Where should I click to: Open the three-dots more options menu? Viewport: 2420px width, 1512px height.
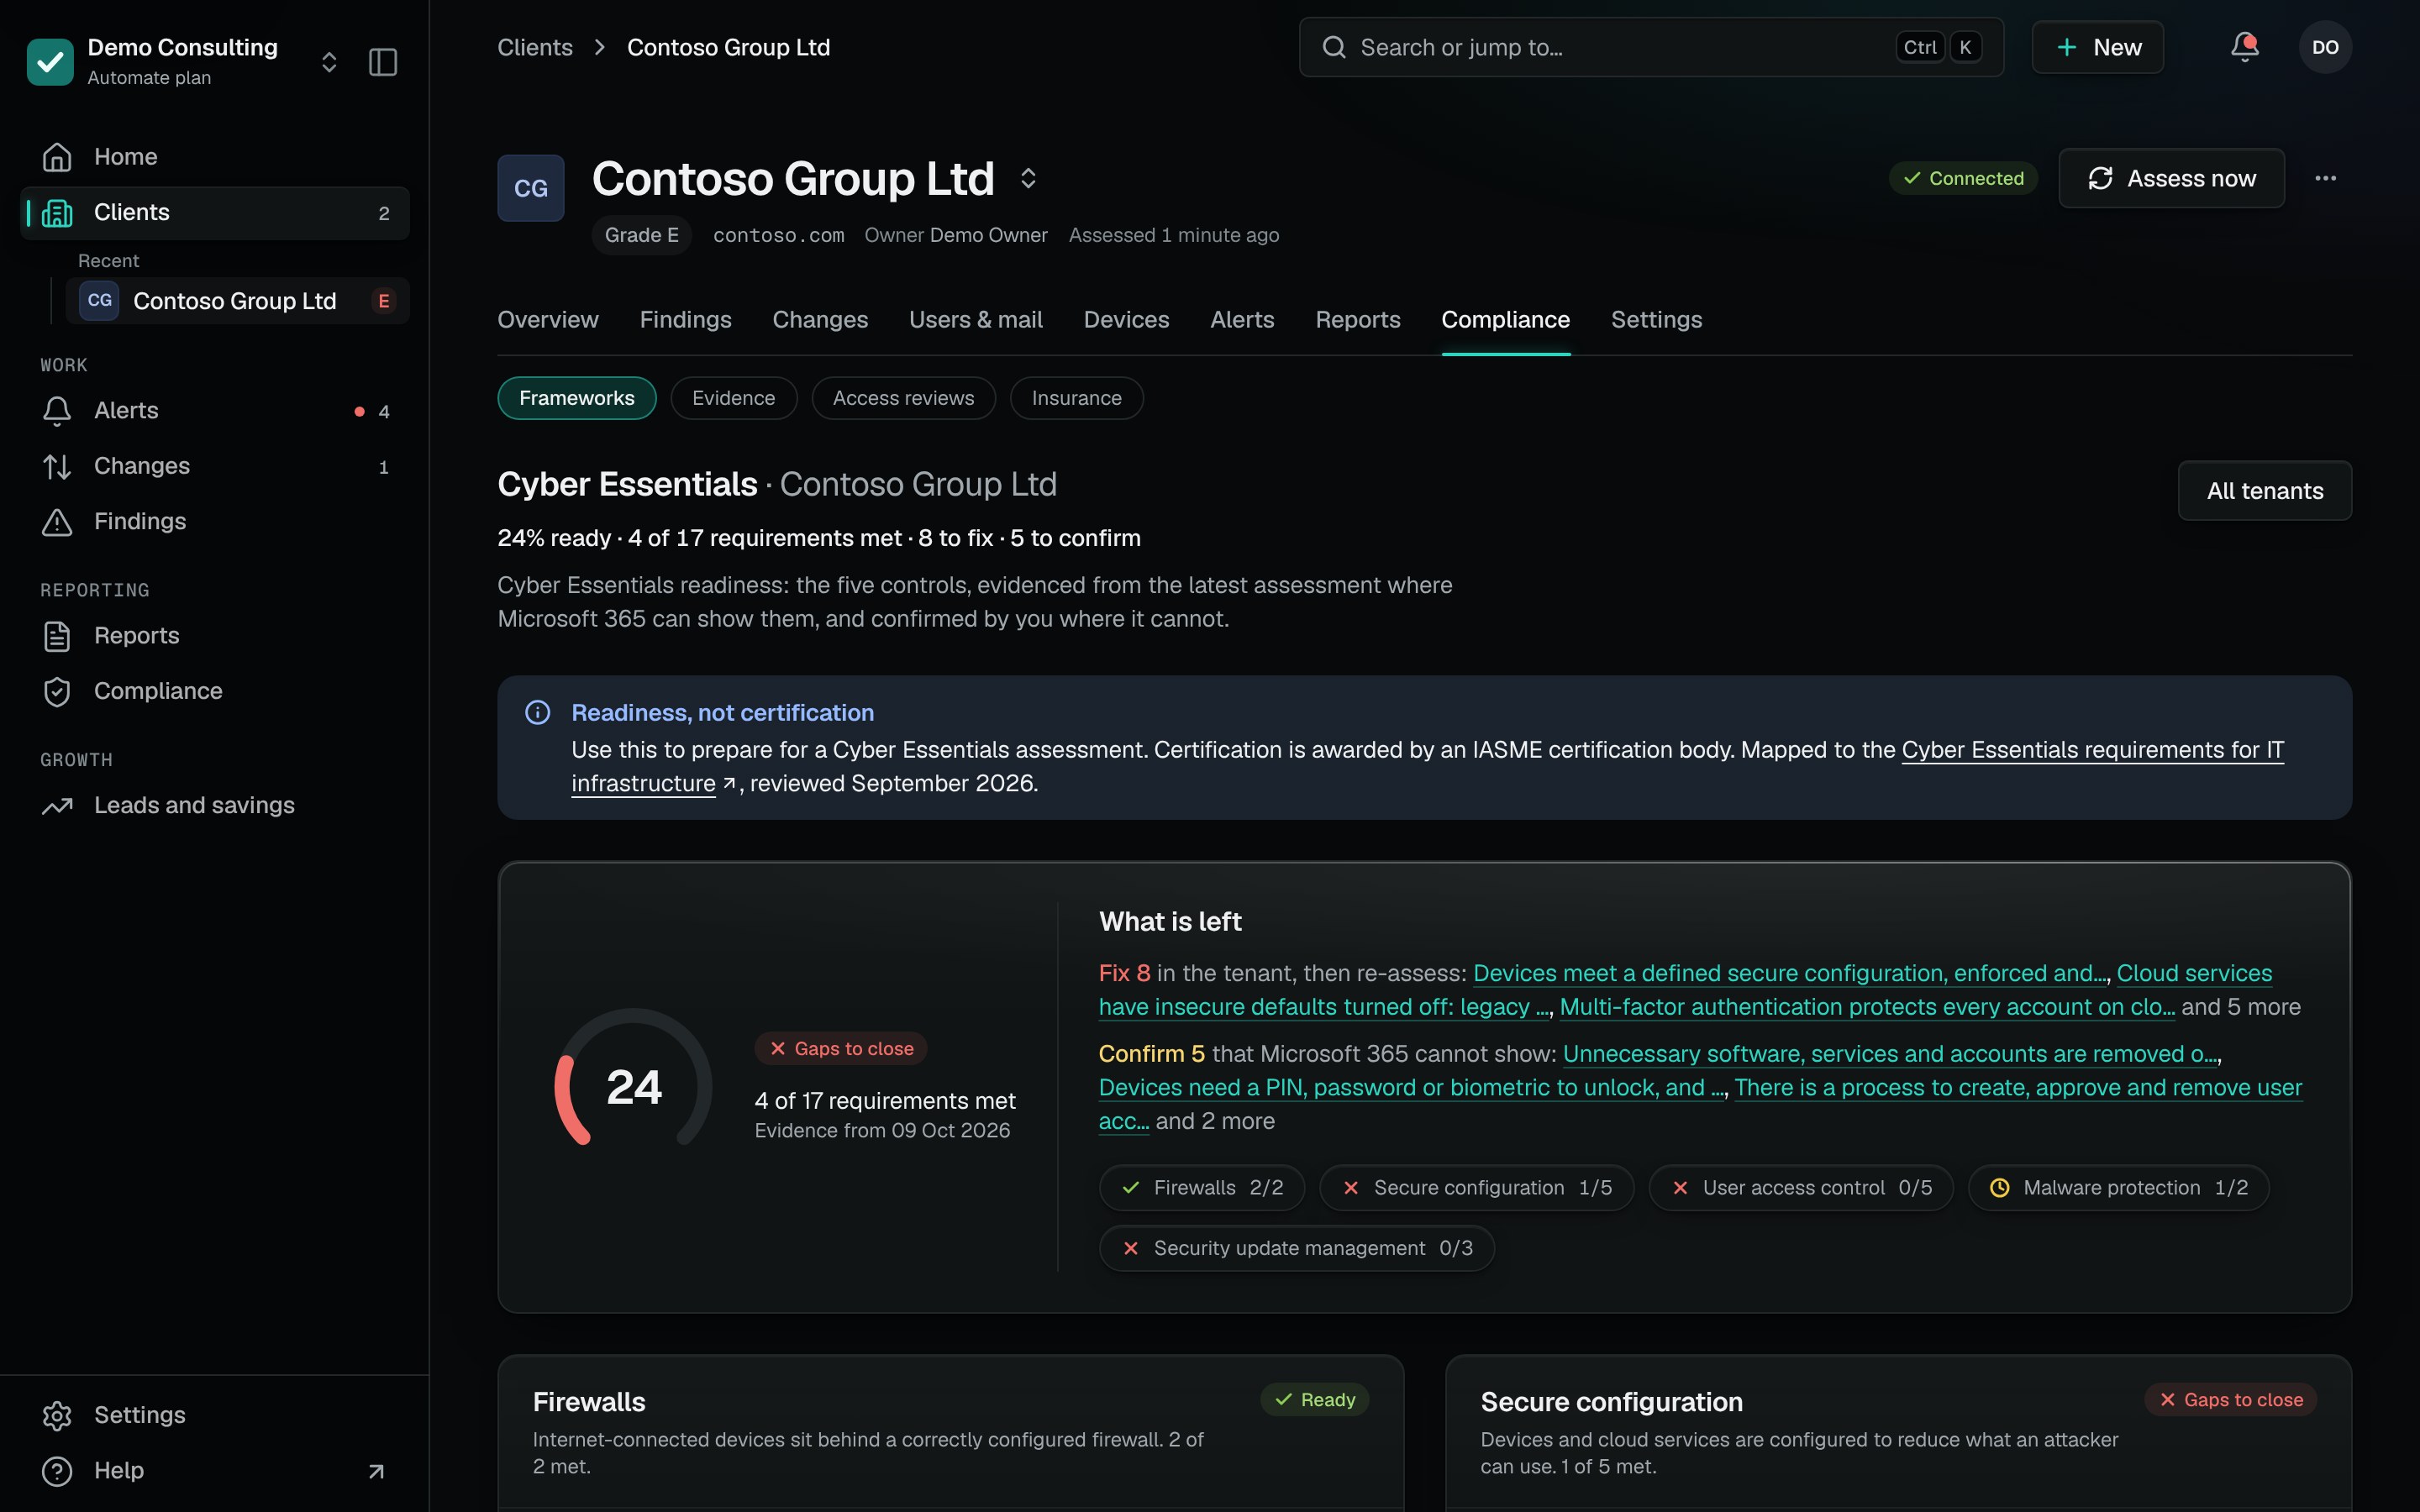click(2325, 178)
